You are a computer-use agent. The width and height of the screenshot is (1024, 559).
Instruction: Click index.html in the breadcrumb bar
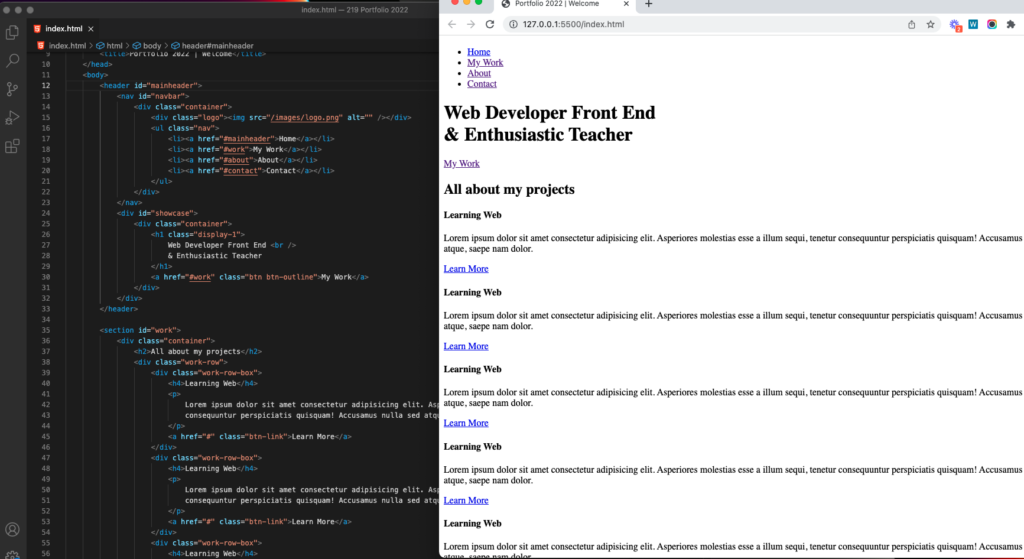(67, 46)
